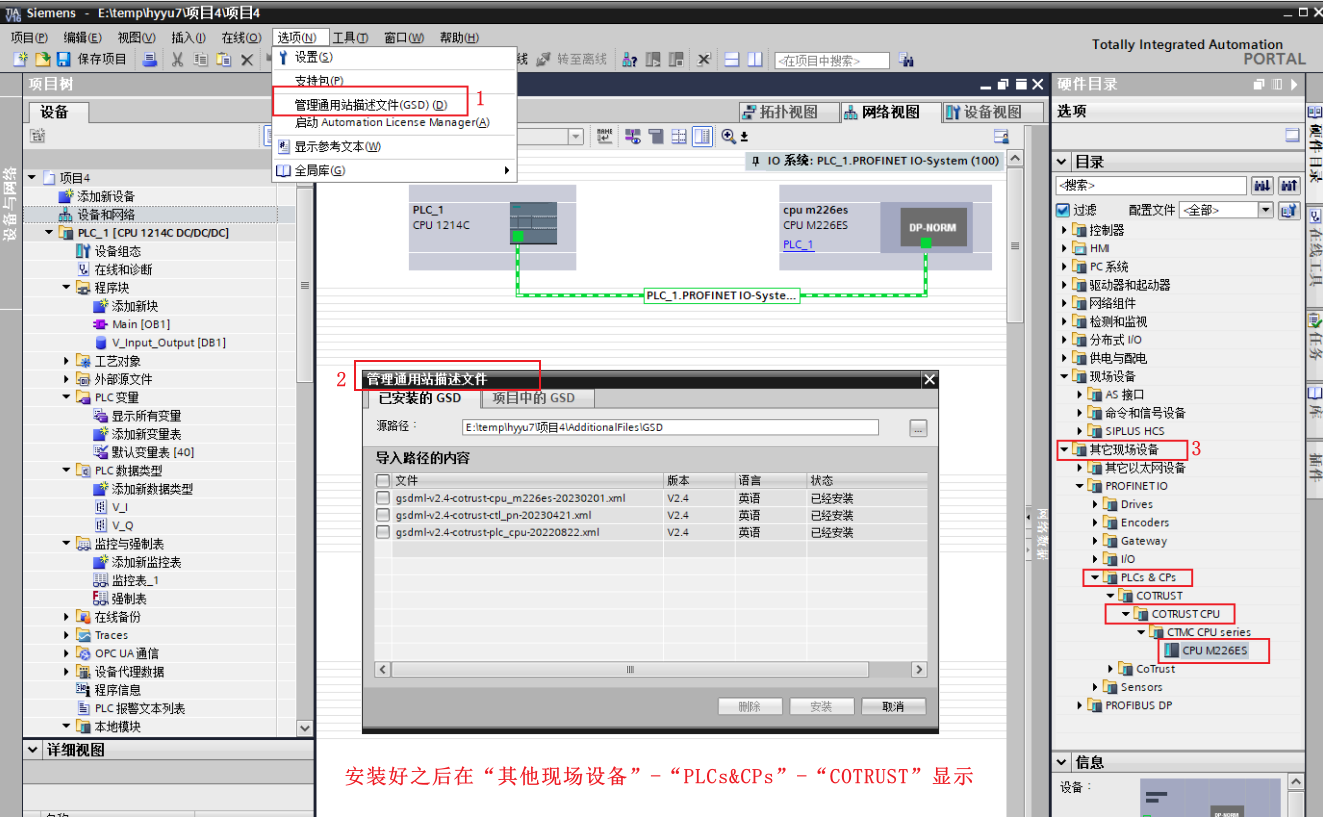Click the copy icon in toolbar
The width and height of the screenshot is (1323, 817).
(x=200, y=59)
